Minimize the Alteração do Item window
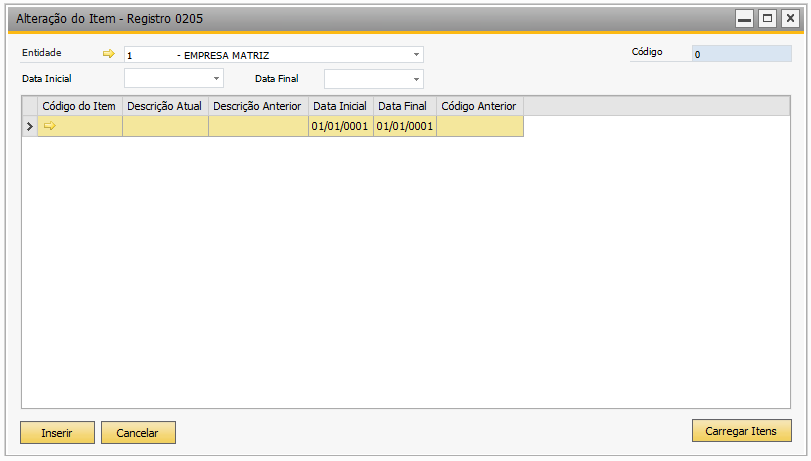This screenshot has width=811, height=461. coord(744,19)
